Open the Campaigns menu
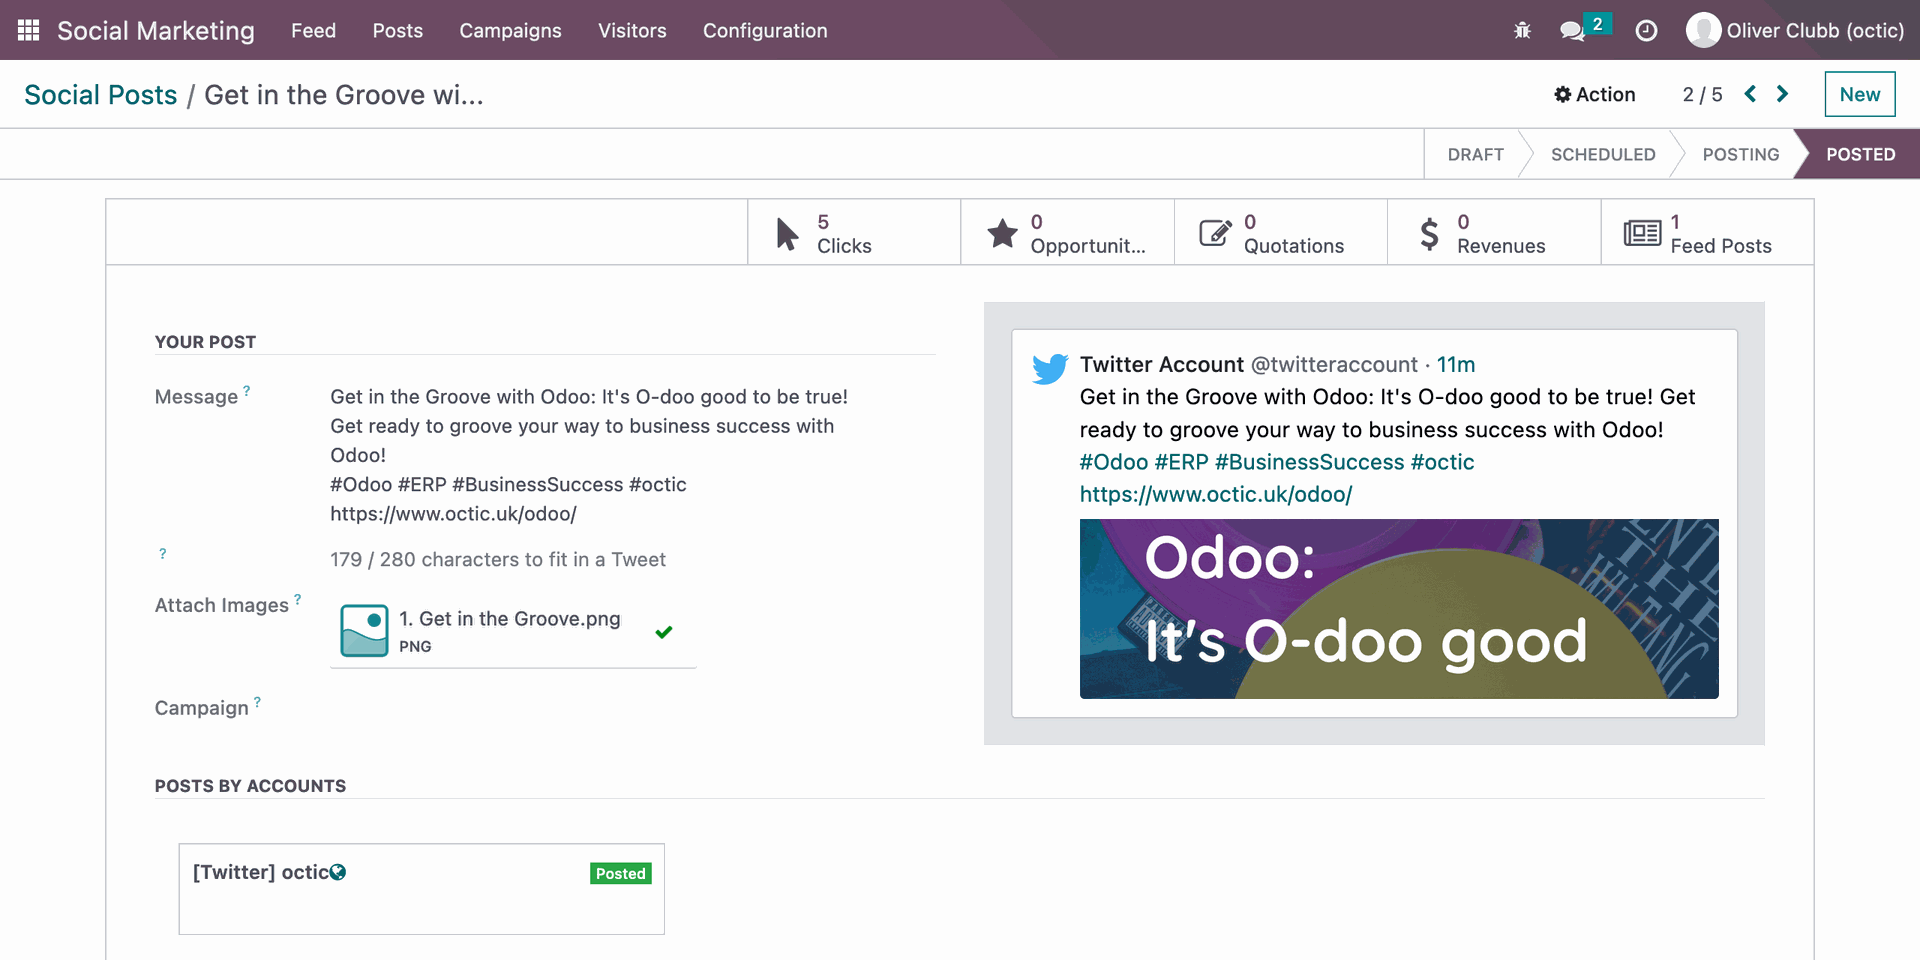This screenshot has width=1920, height=960. click(510, 30)
